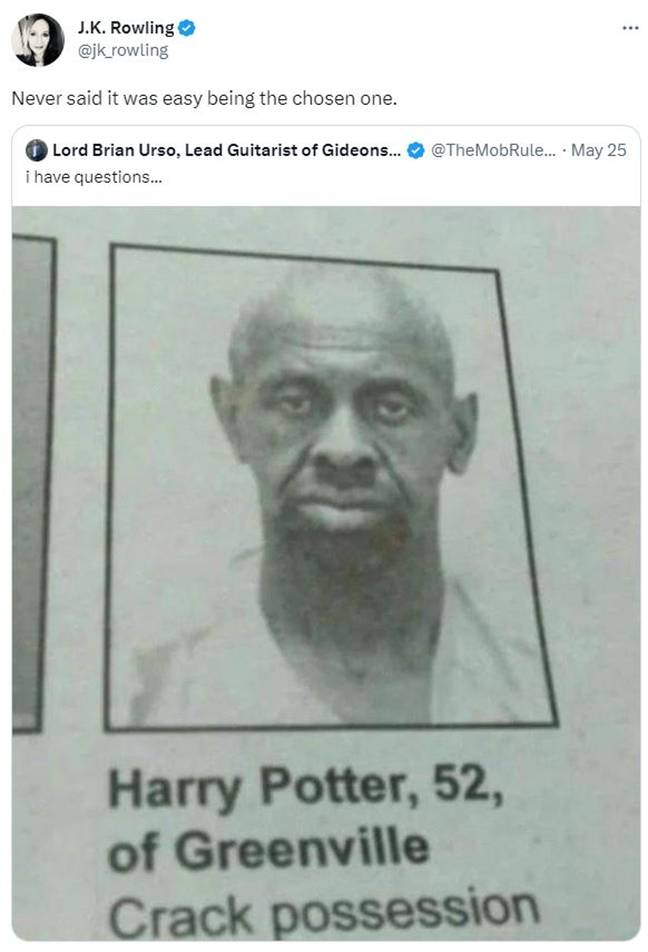Click the verified badge on the quoted tweet
Viewport: 648px width, 952px height.
tap(415, 150)
